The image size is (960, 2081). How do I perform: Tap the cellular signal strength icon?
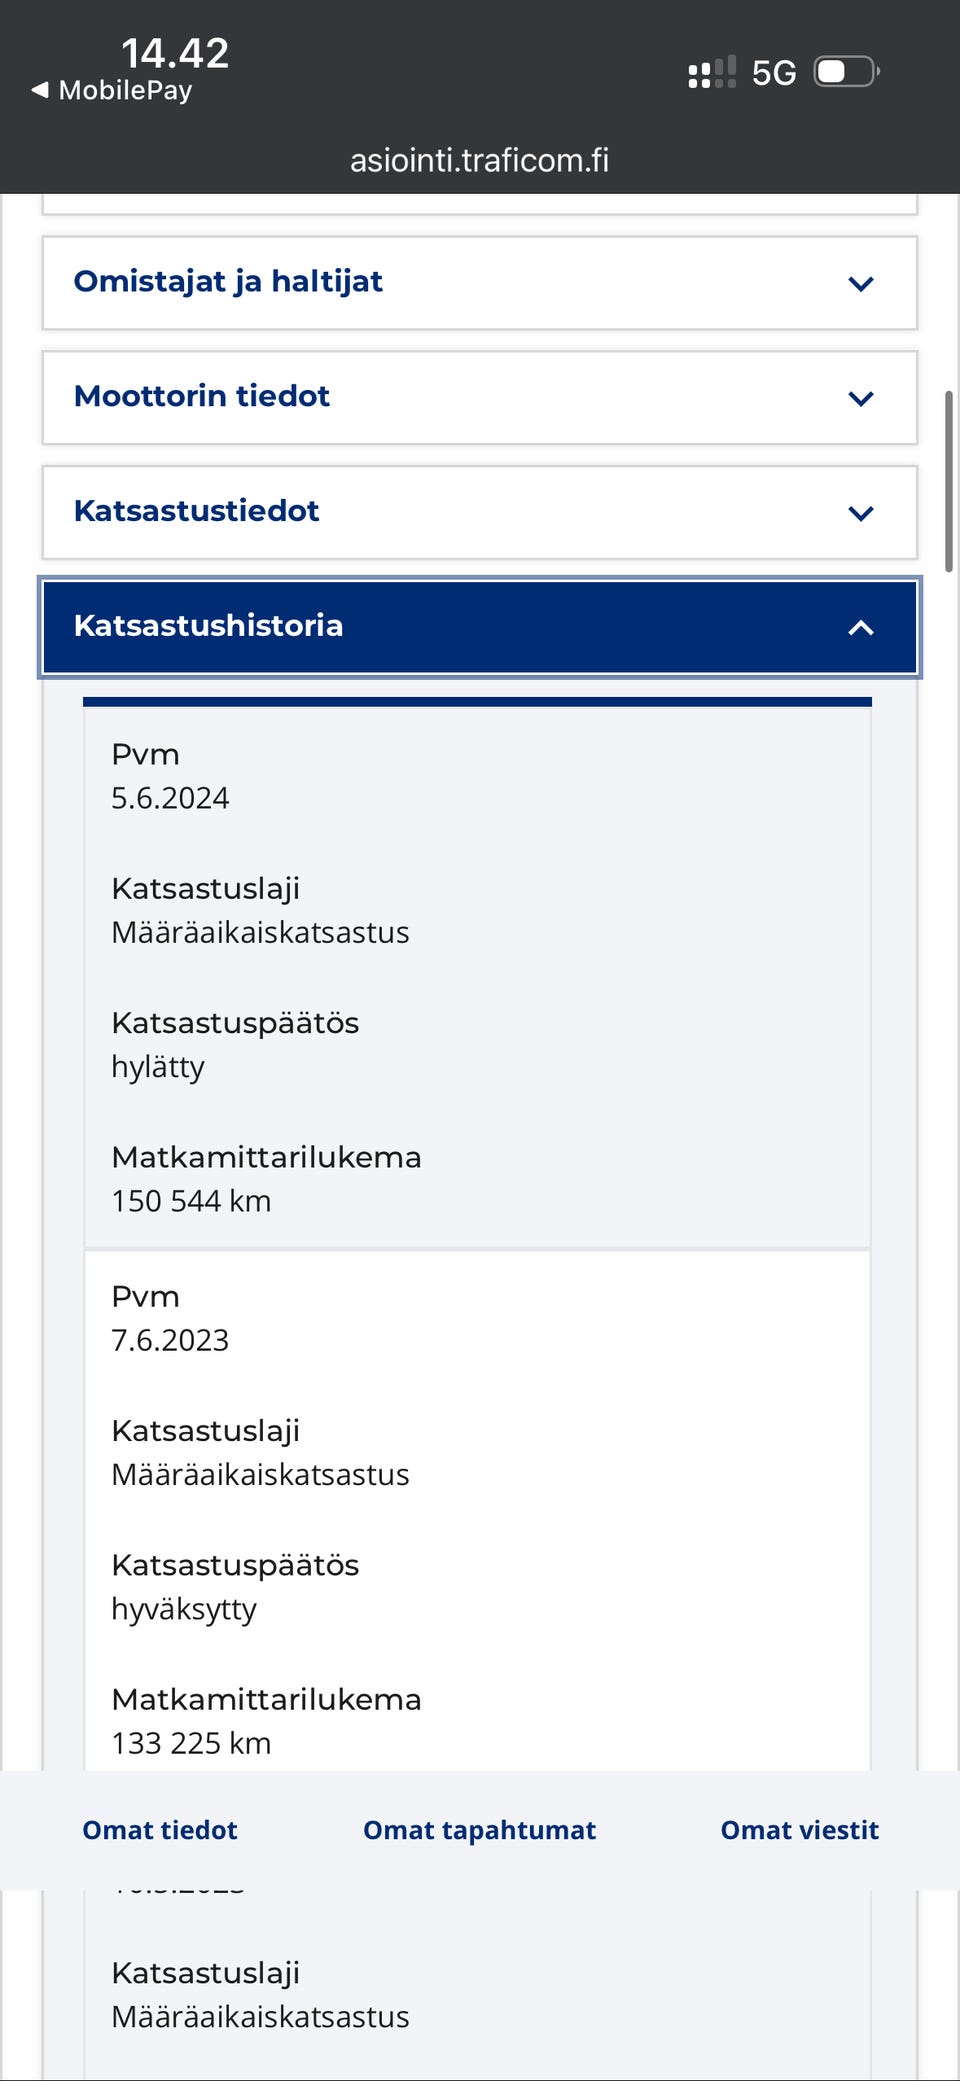(x=712, y=73)
